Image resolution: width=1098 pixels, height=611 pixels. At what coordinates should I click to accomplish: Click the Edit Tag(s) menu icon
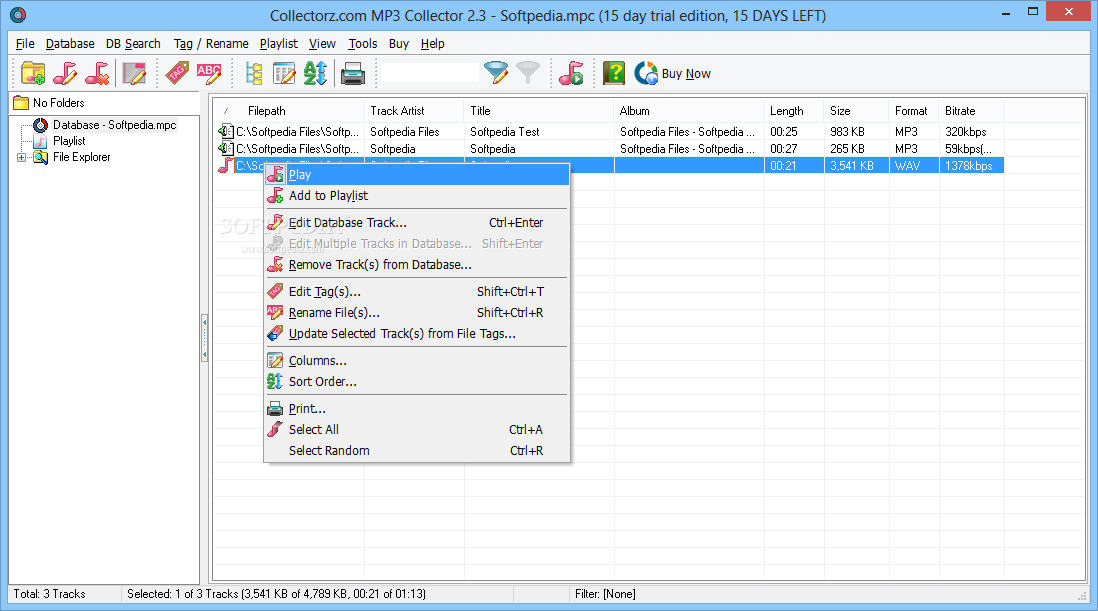click(x=275, y=291)
